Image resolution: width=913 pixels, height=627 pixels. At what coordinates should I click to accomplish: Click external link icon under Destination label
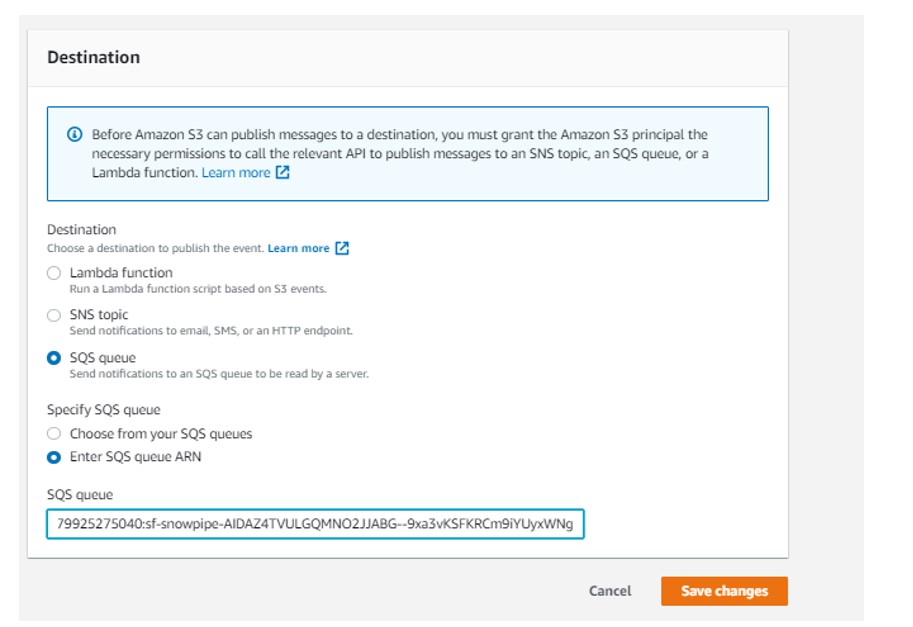342,248
